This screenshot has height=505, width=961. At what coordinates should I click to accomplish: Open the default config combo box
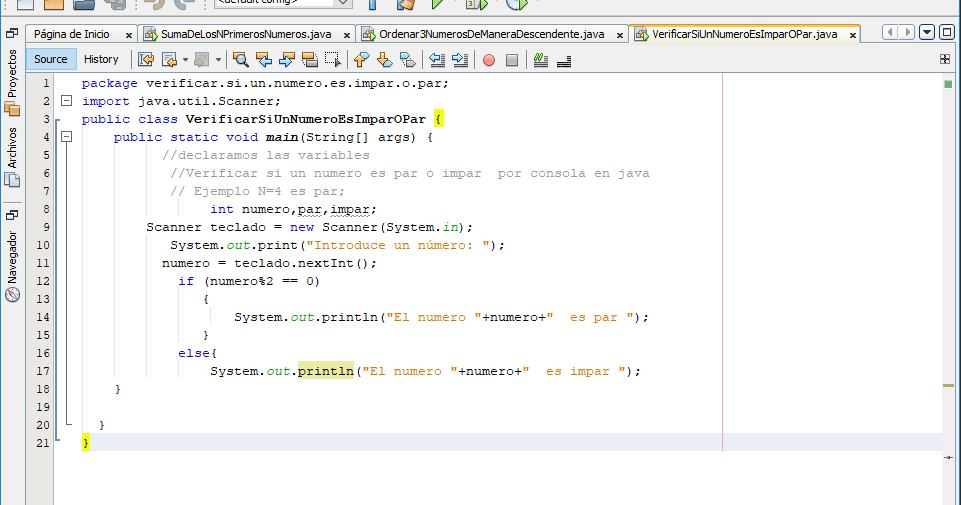pyautogui.click(x=283, y=2)
